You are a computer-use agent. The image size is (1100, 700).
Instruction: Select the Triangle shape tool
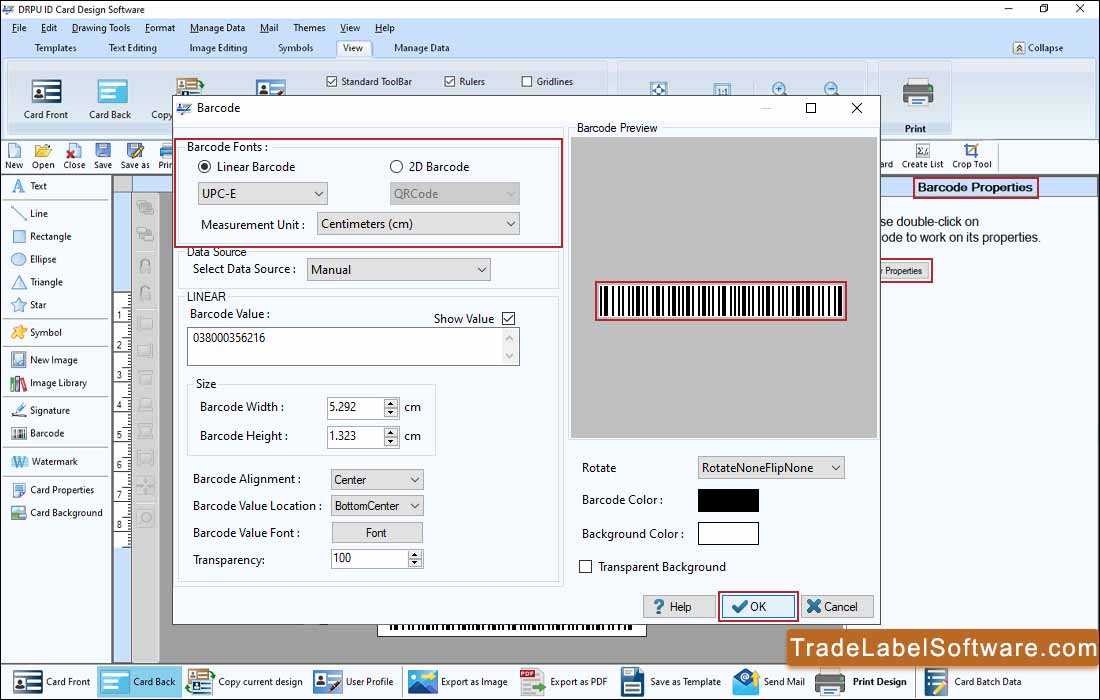pyautogui.click(x=37, y=282)
